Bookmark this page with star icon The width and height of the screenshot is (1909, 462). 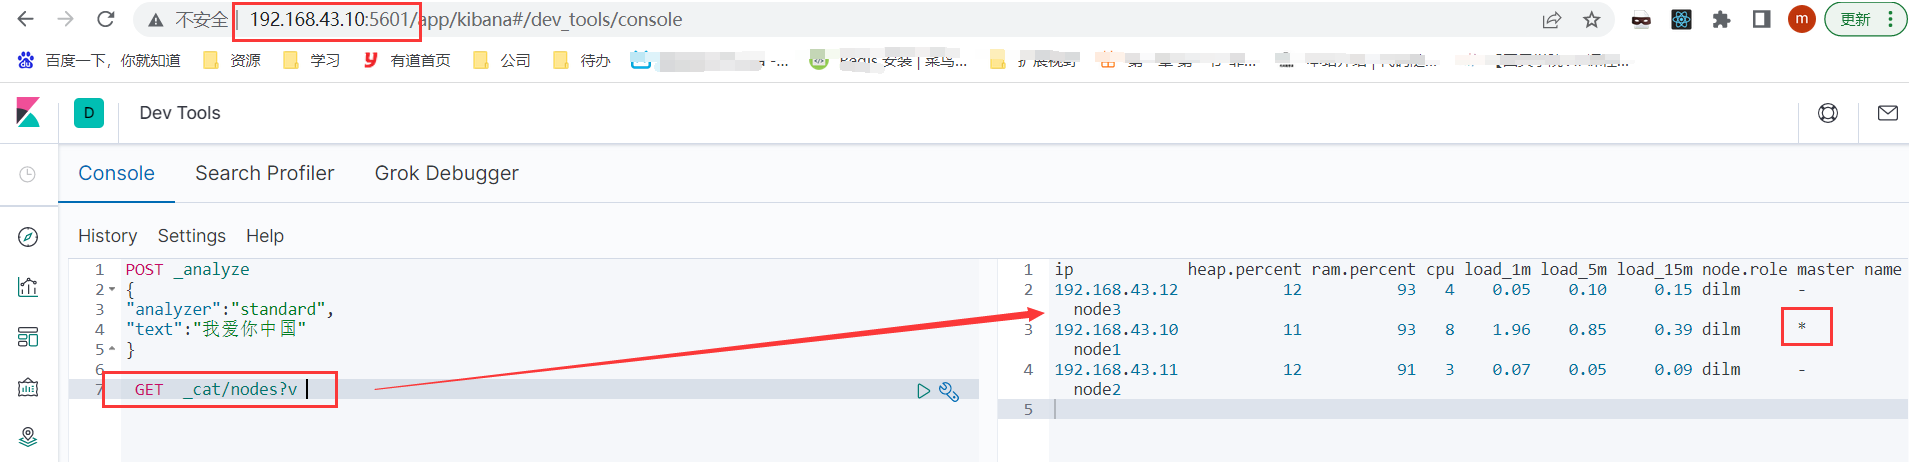tap(1592, 19)
